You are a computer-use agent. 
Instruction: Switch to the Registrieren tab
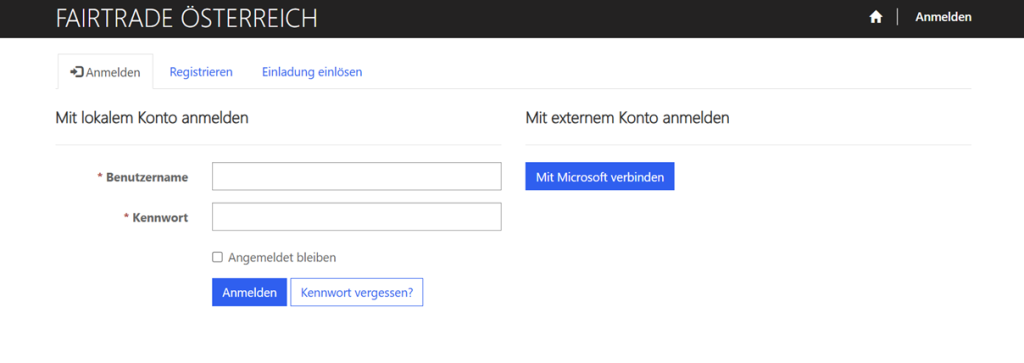tap(201, 72)
